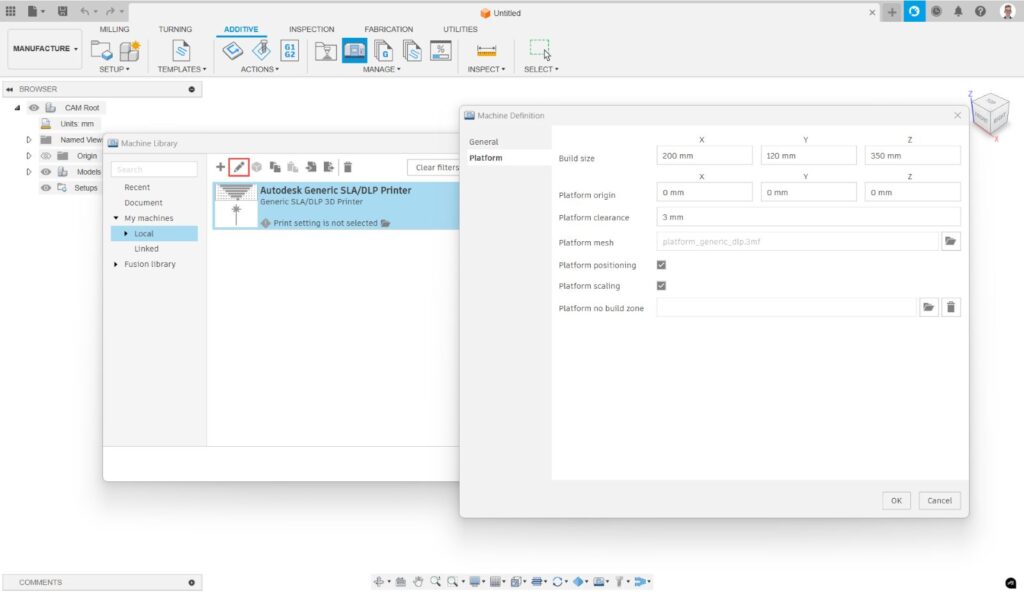
Task: Click the Simulate additive toolpath icon
Action: pyautogui.click(x=261, y=50)
